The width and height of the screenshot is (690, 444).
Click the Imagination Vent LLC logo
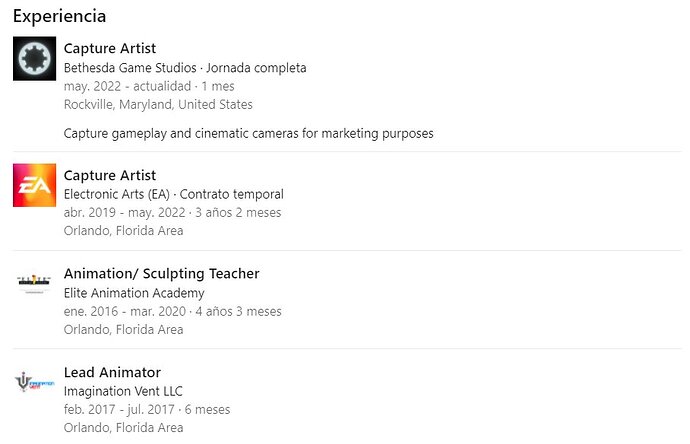tap(34, 382)
